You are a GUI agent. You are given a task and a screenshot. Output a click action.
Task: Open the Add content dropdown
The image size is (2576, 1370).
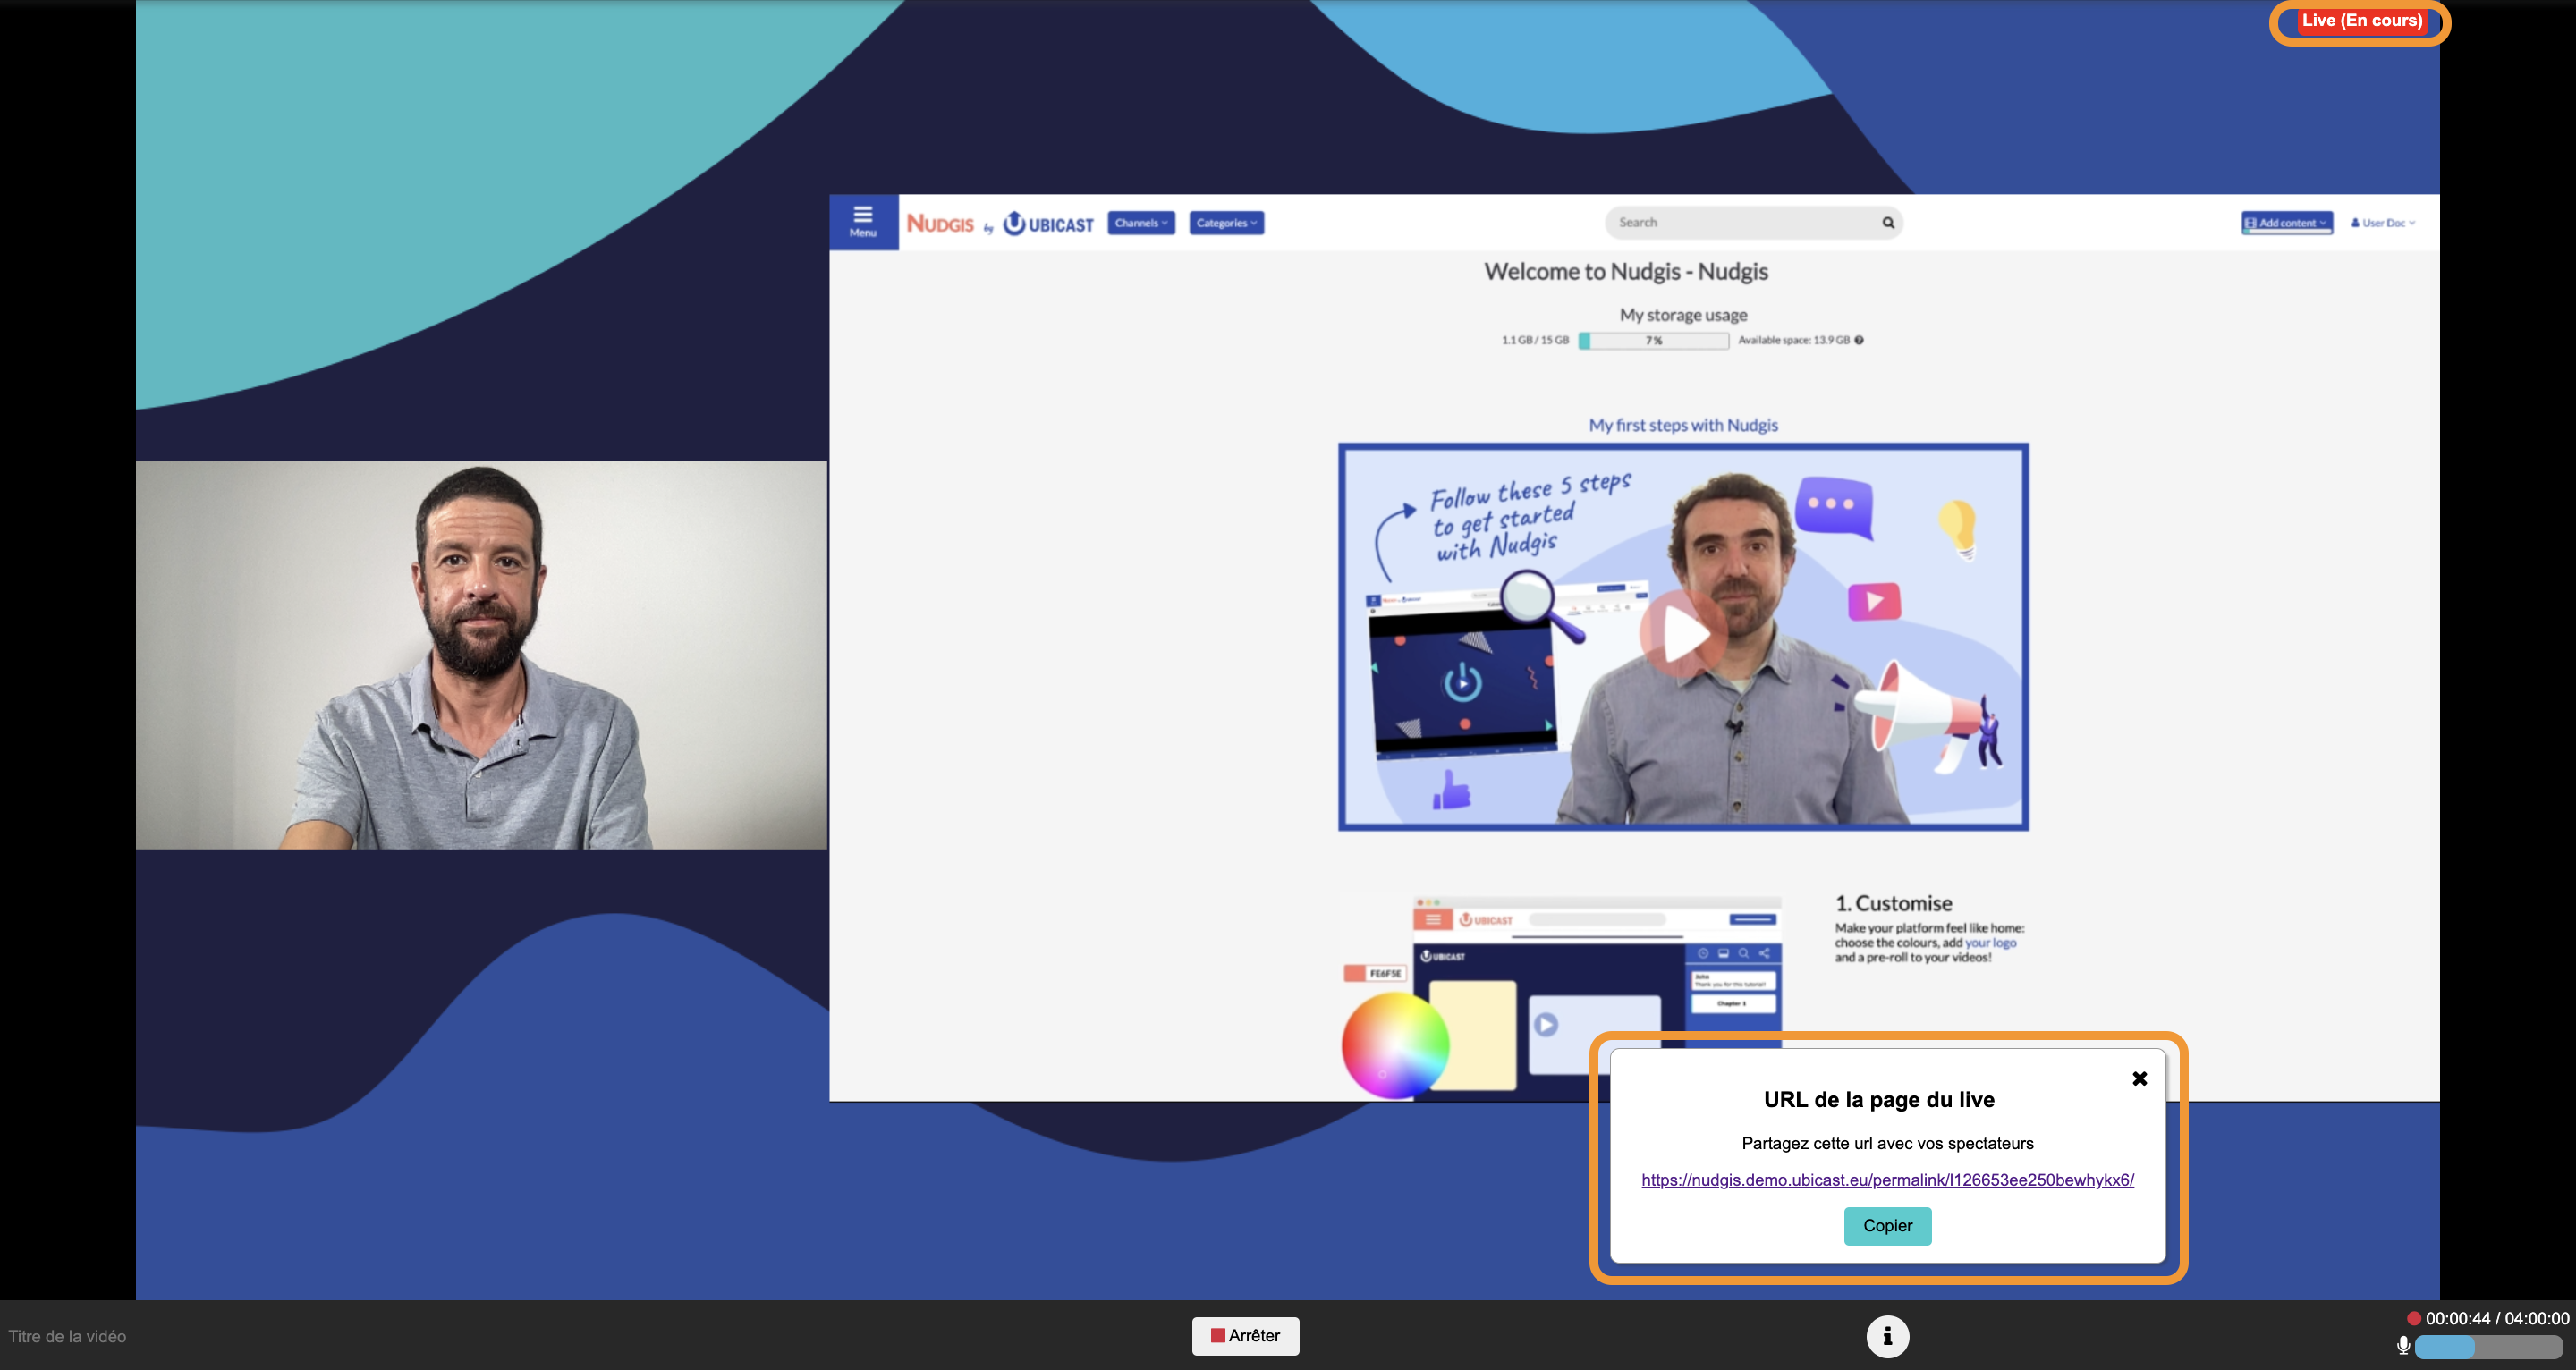(2286, 223)
